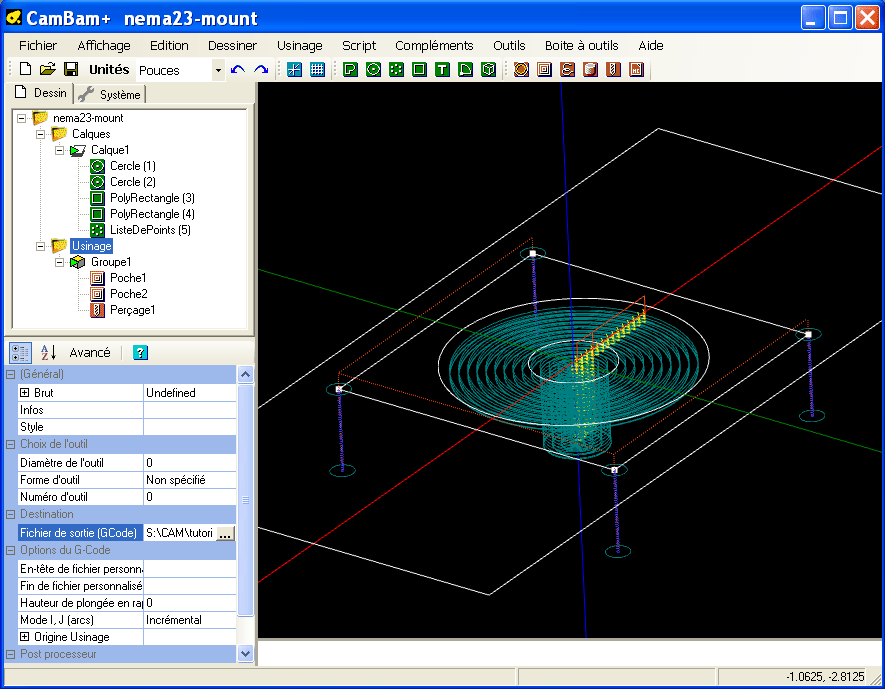
Task: Browse output file with the ellipsis button
Action: (225, 533)
